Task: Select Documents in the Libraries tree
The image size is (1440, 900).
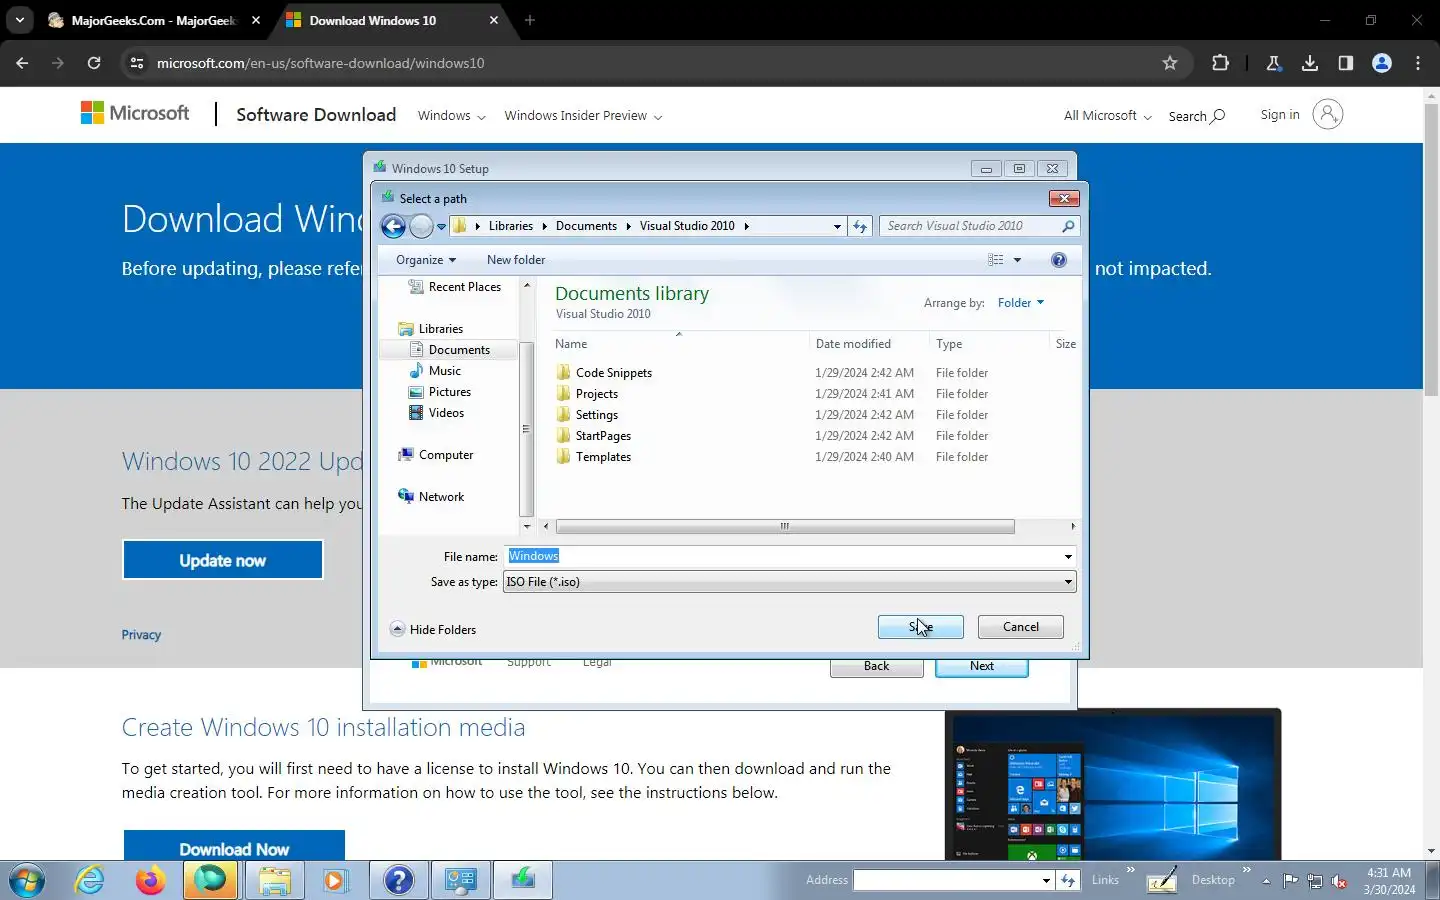Action: (x=459, y=350)
